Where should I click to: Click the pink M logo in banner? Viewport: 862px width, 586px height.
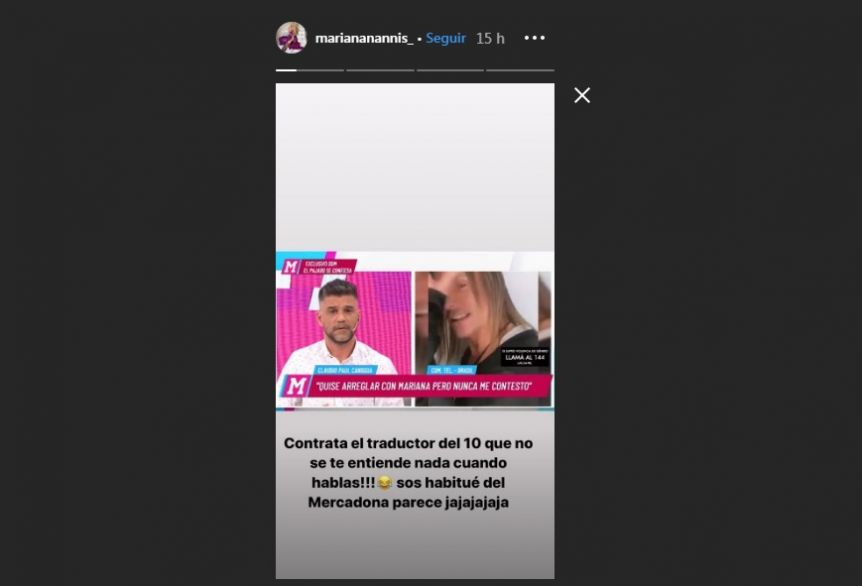[x=296, y=386]
